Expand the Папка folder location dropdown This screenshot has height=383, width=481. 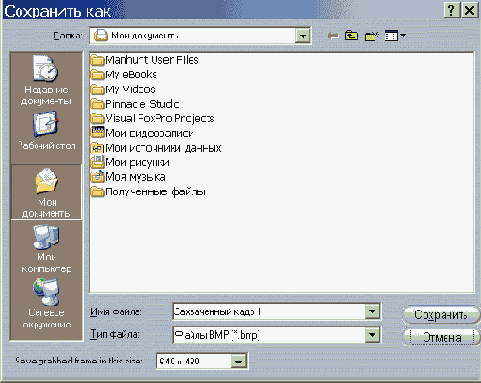[303, 36]
